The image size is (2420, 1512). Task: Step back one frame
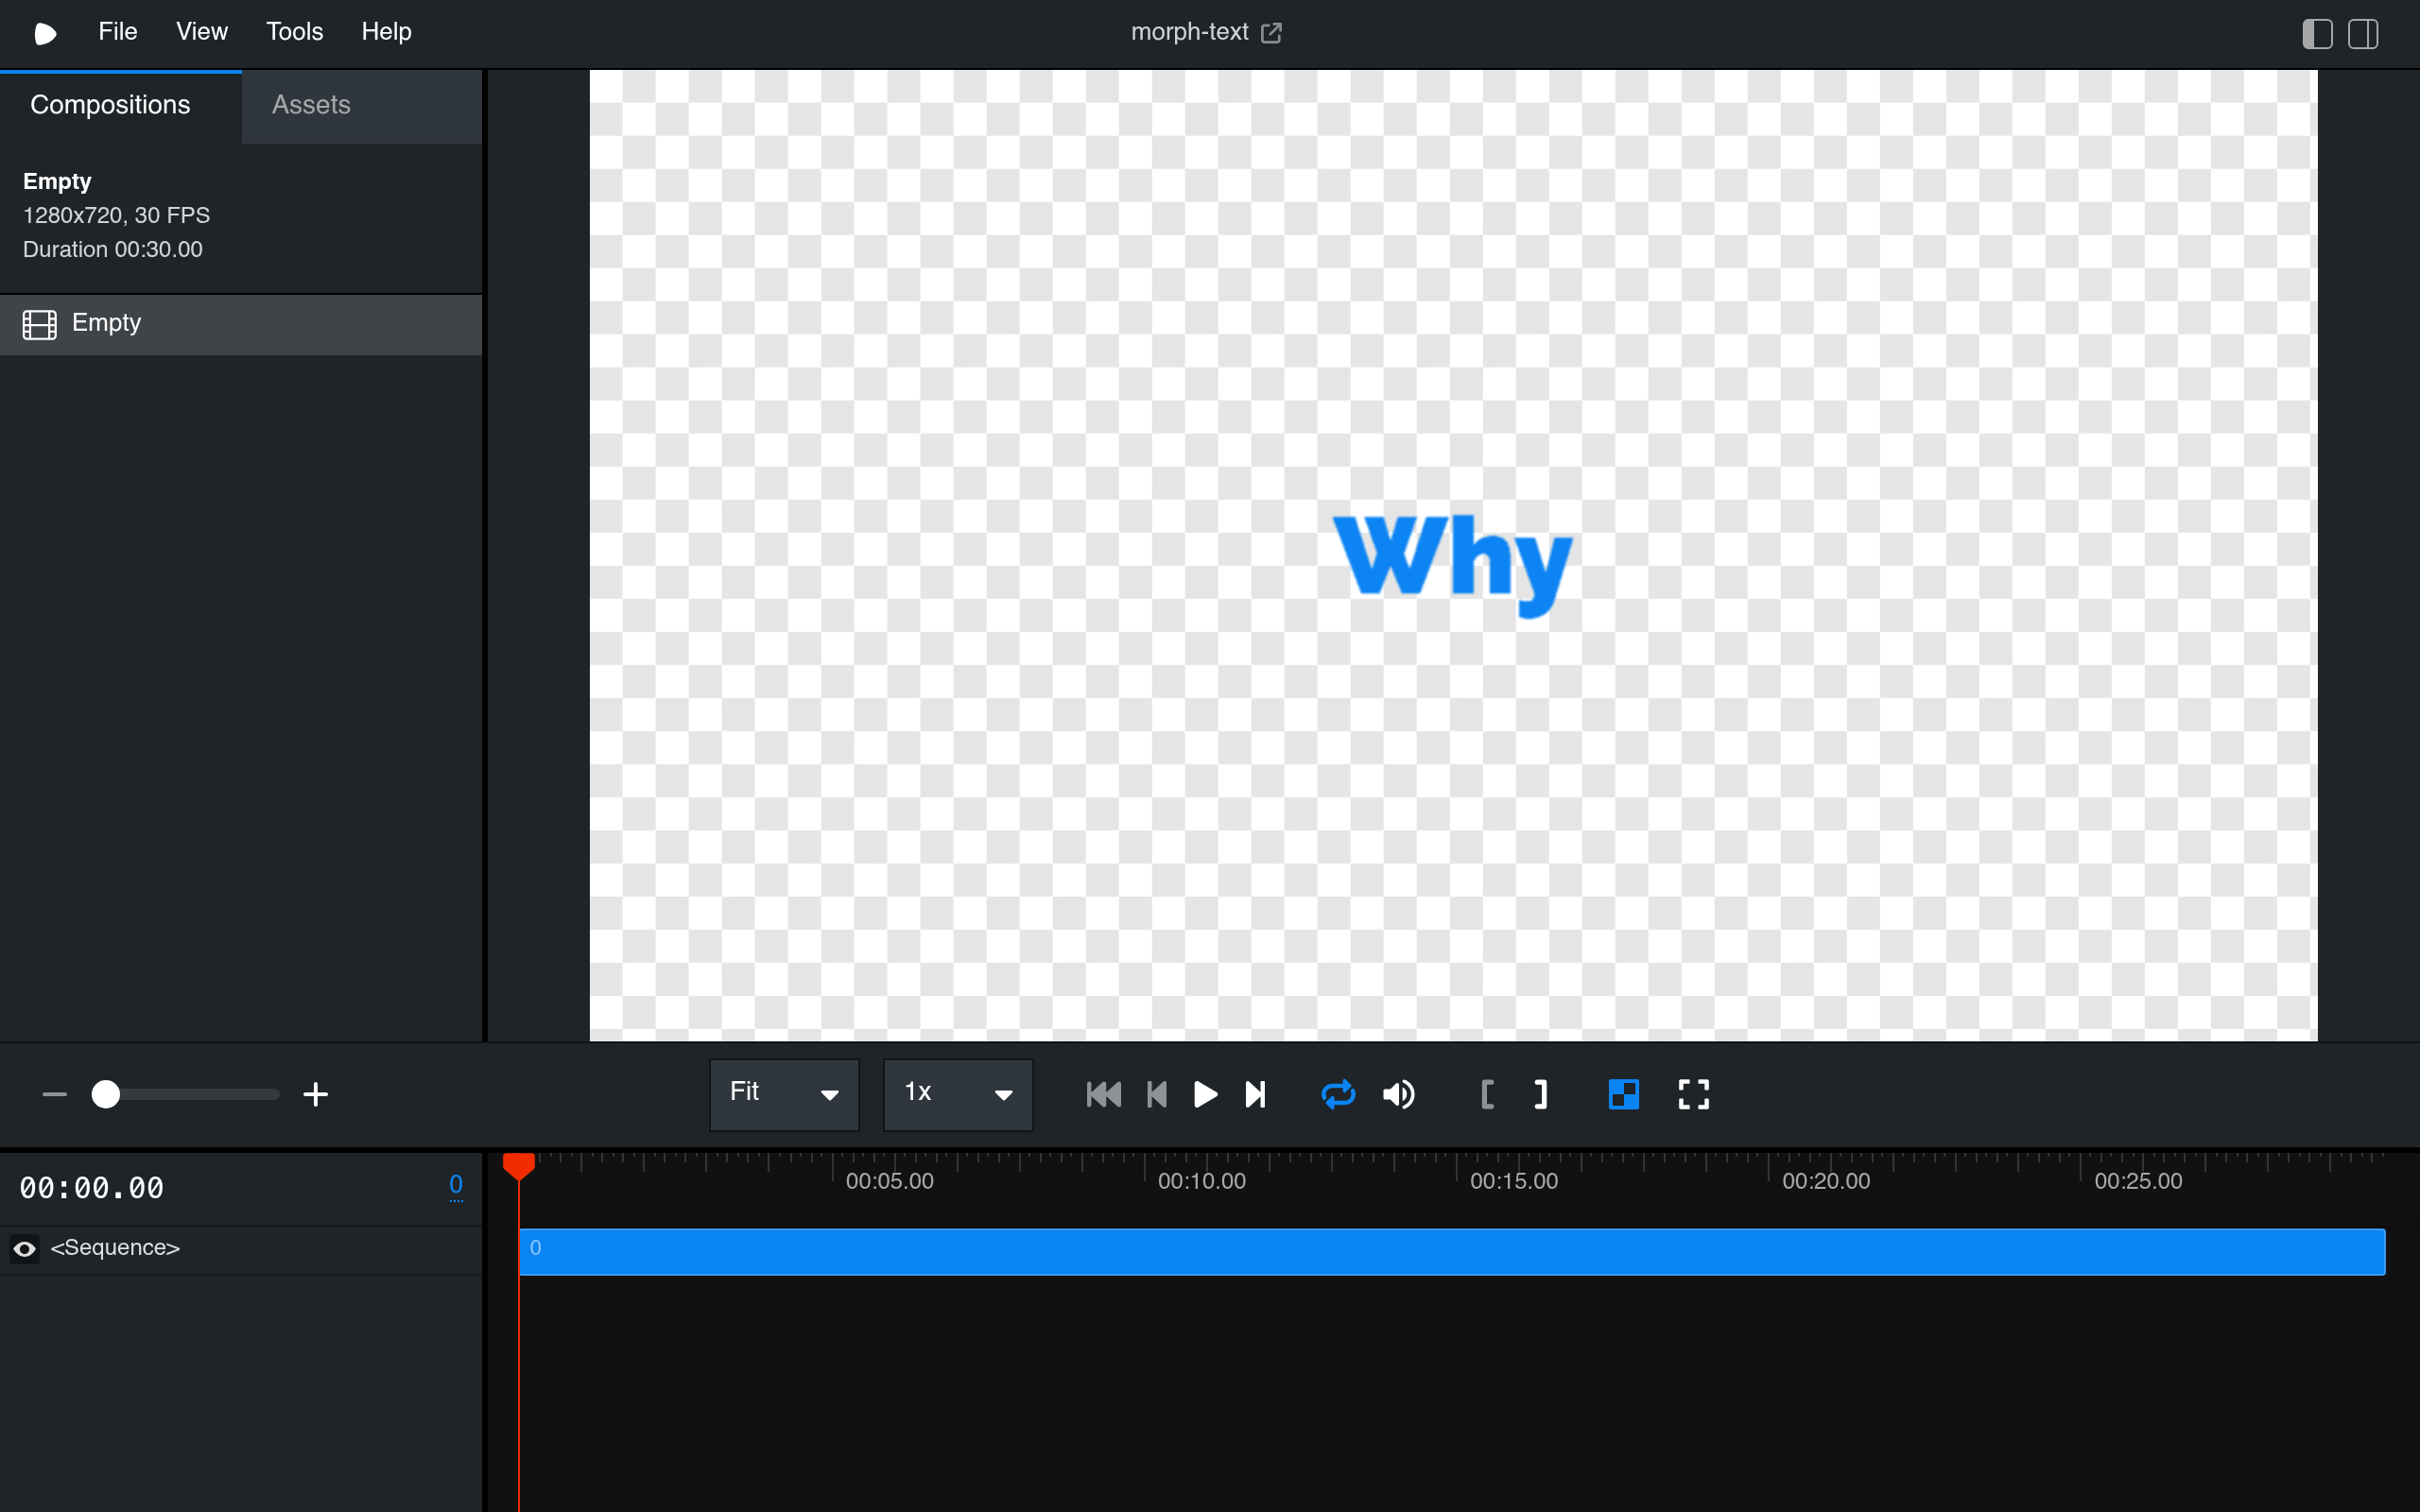point(1157,1094)
